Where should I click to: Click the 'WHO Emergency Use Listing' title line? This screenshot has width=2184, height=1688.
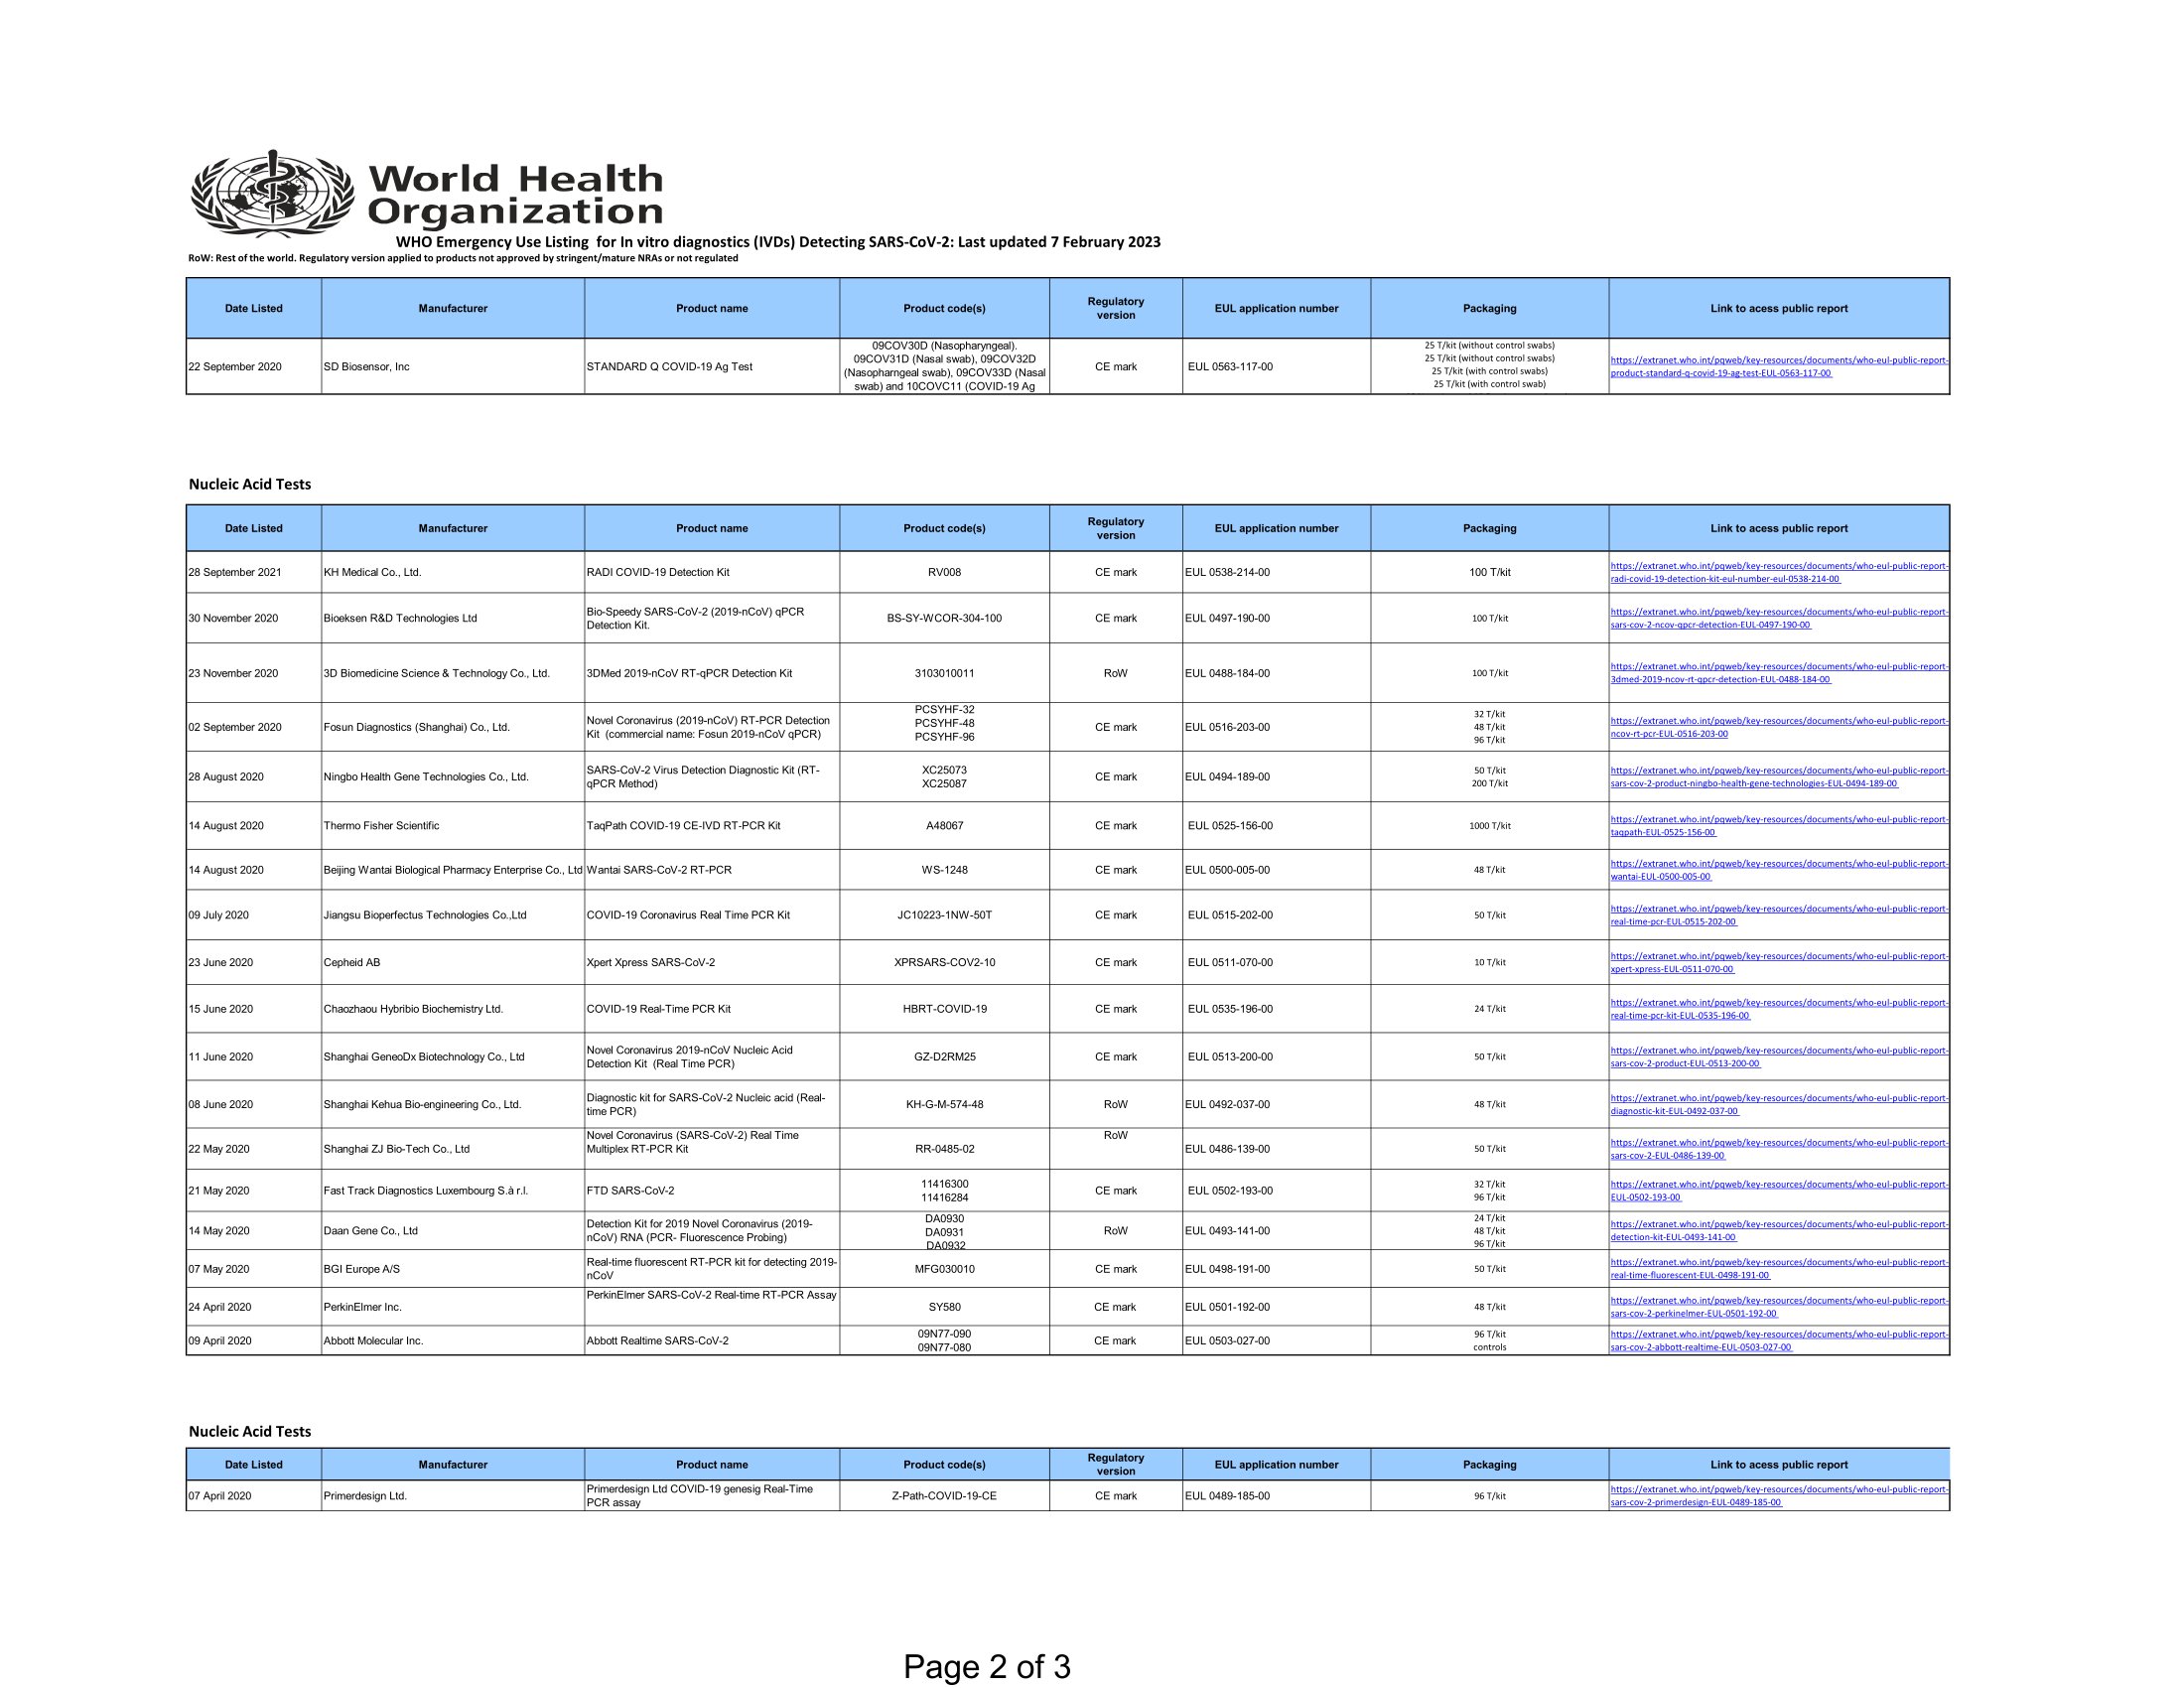778,242
